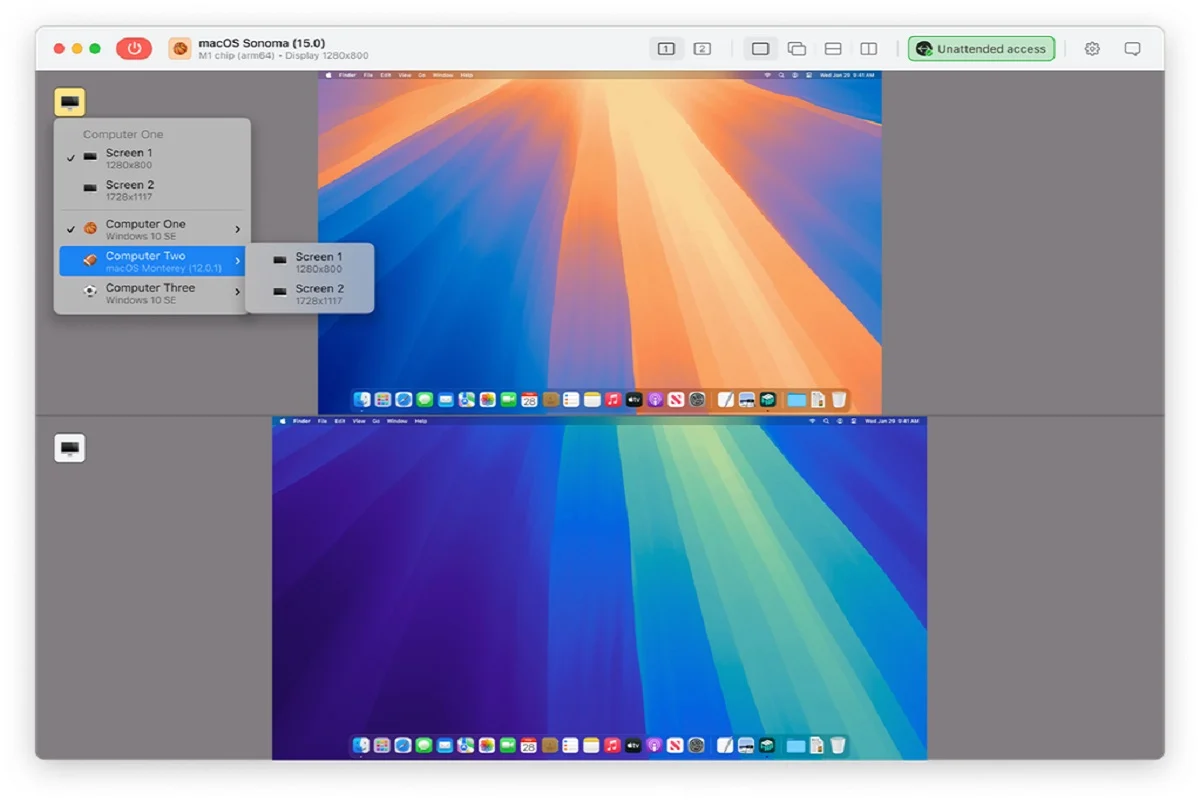Pick Screen 2 in Computer Two submenu
1200x800 pixels.
click(317, 294)
